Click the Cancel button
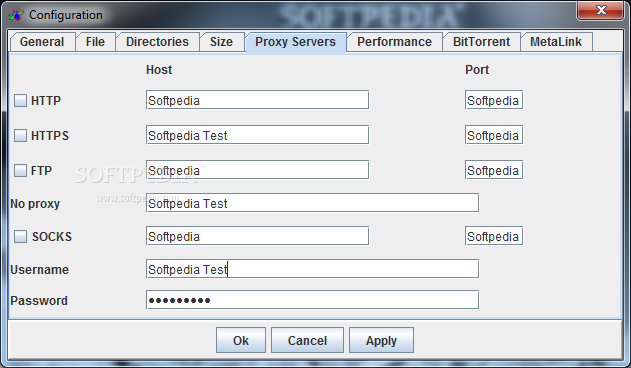Viewport: 631px width, 368px height. 307,340
